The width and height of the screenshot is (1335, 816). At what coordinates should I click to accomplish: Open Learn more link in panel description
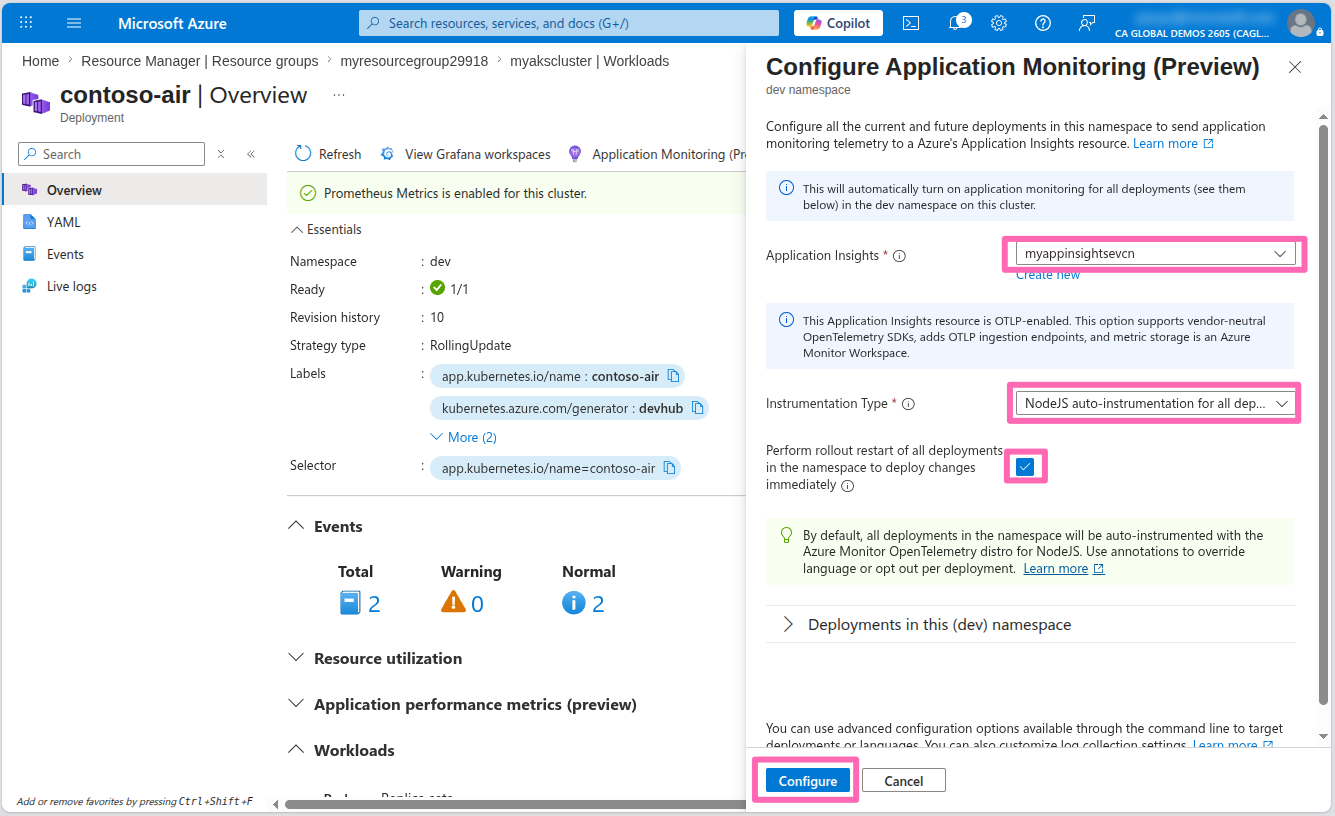pyautogui.click(x=1173, y=144)
